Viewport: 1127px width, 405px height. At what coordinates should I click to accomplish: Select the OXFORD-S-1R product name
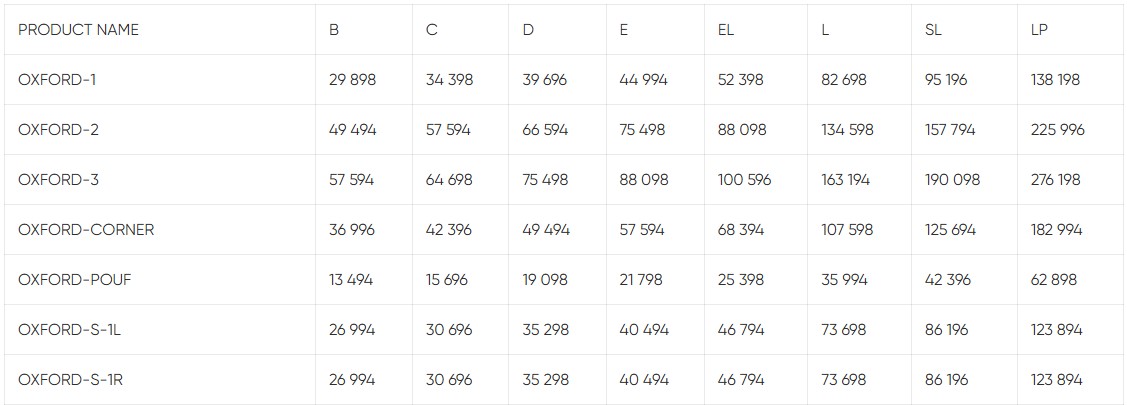(x=70, y=380)
